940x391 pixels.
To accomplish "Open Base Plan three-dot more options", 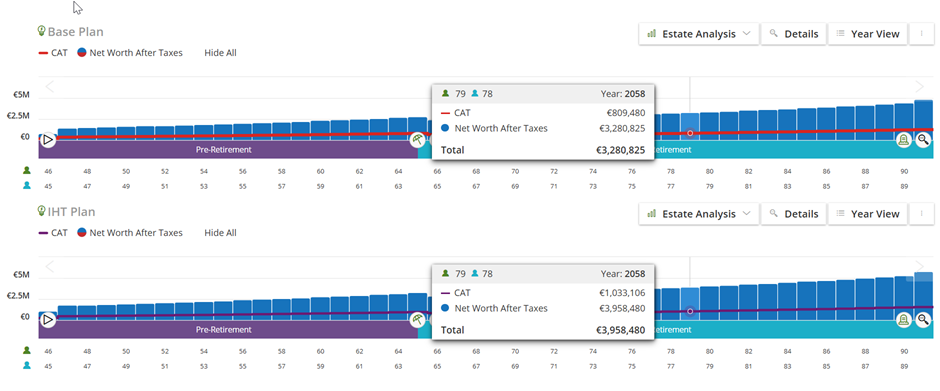I will pyautogui.click(x=921, y=34).
